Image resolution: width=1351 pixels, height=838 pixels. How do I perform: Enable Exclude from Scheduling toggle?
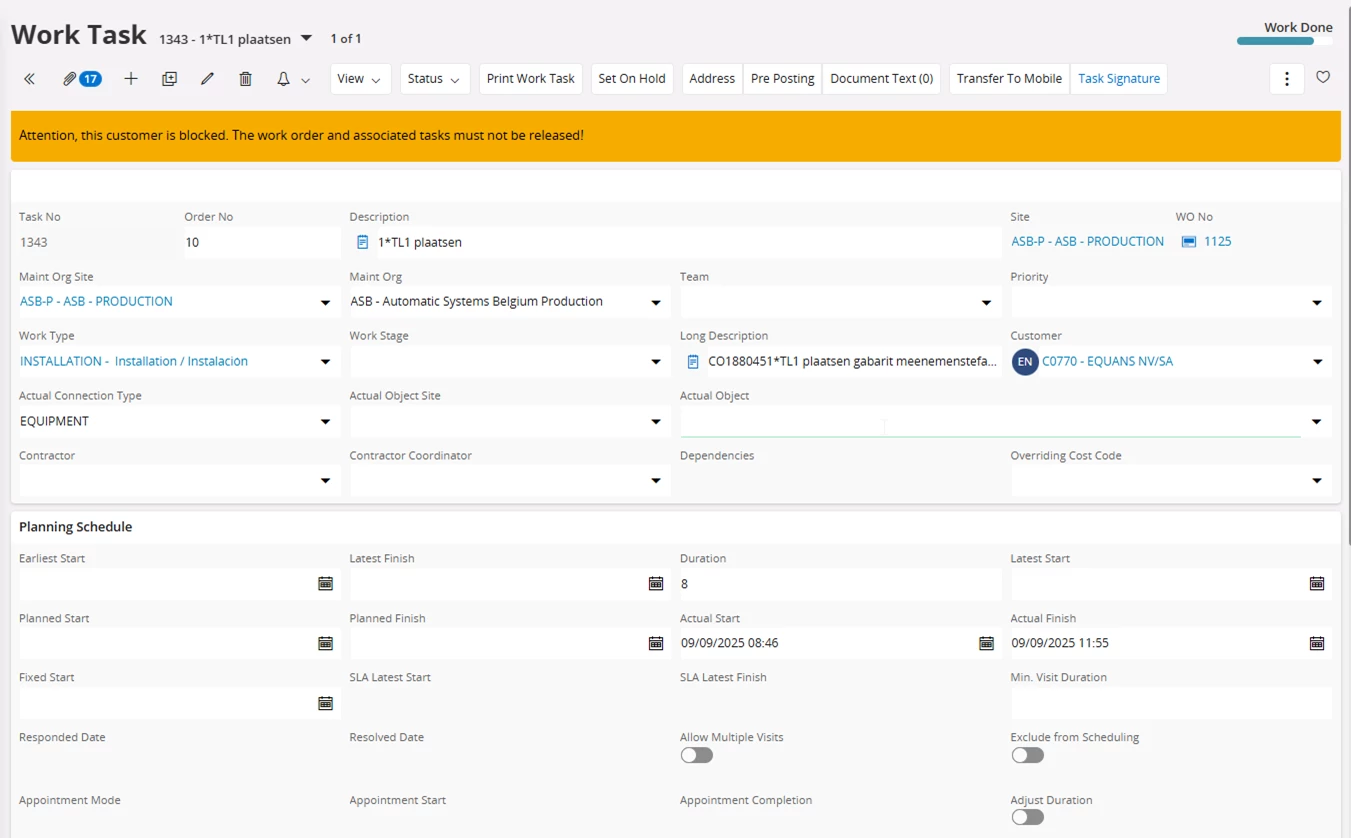(1027, 756)
